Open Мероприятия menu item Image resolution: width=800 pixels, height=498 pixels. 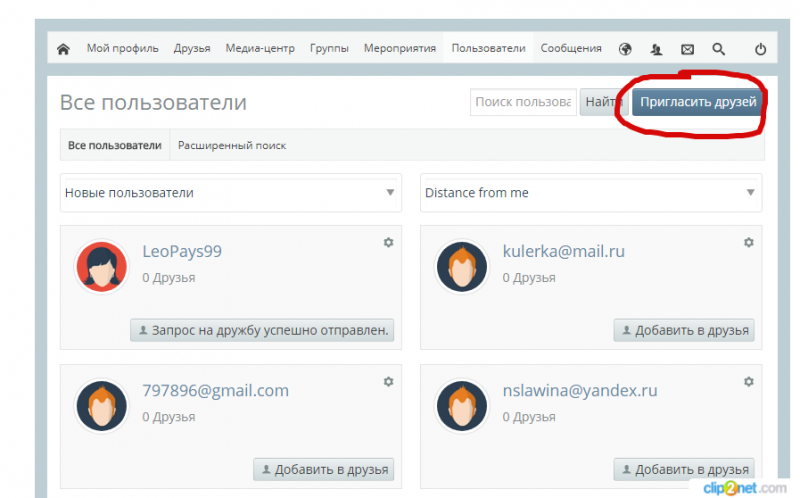pyautogui.click(x=399, y=48)
